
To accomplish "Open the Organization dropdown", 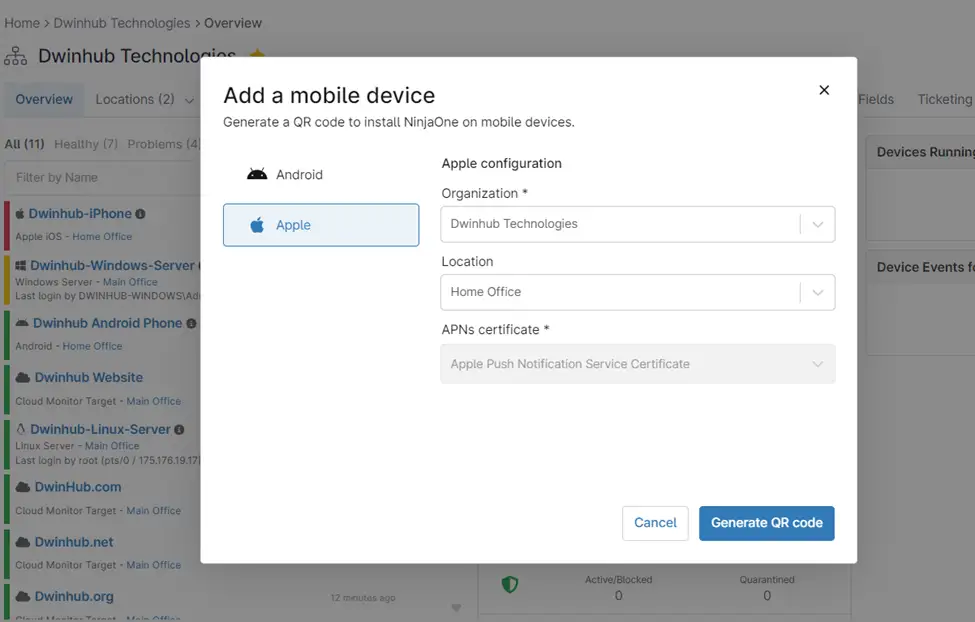I will point(637,224).
